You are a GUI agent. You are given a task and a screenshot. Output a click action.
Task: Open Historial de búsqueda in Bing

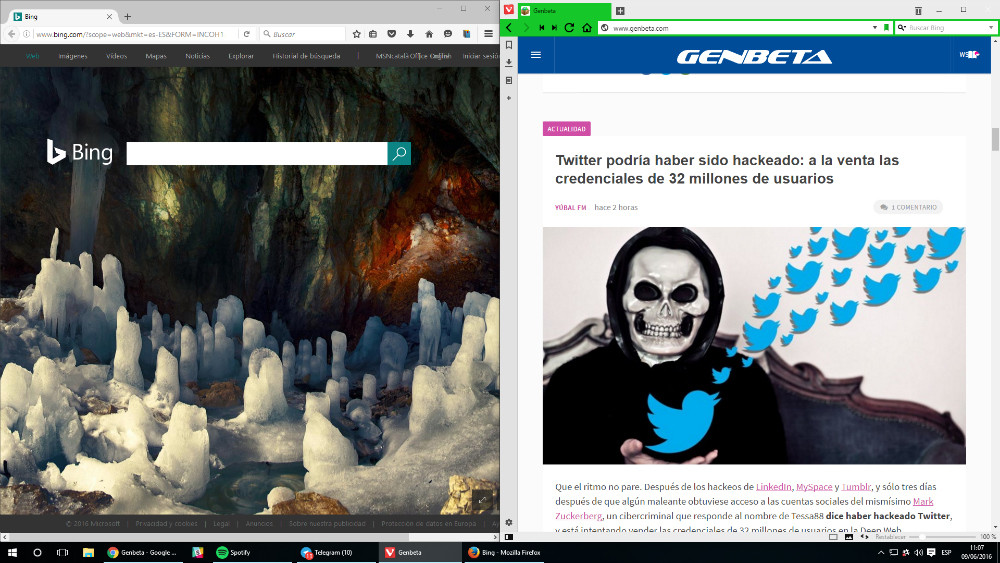[x=306, y=56]
